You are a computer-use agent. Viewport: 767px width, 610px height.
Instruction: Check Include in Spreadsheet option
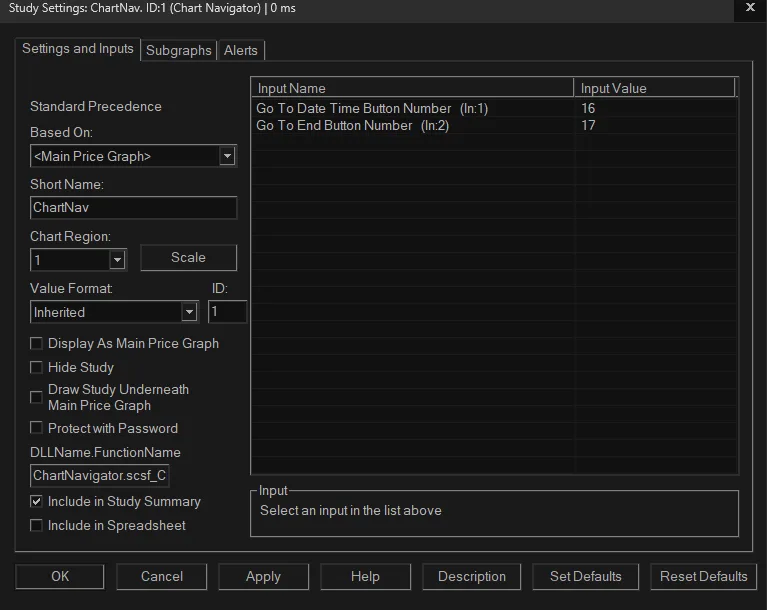click(x=36, y=525)
